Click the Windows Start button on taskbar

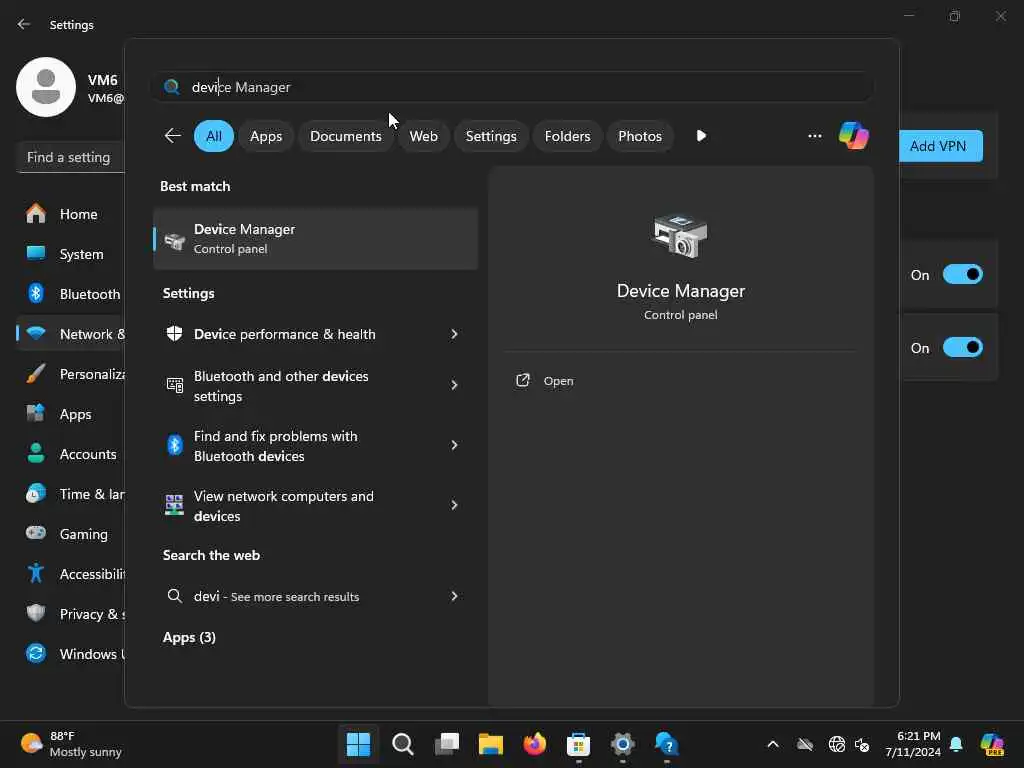pos(359,744)
